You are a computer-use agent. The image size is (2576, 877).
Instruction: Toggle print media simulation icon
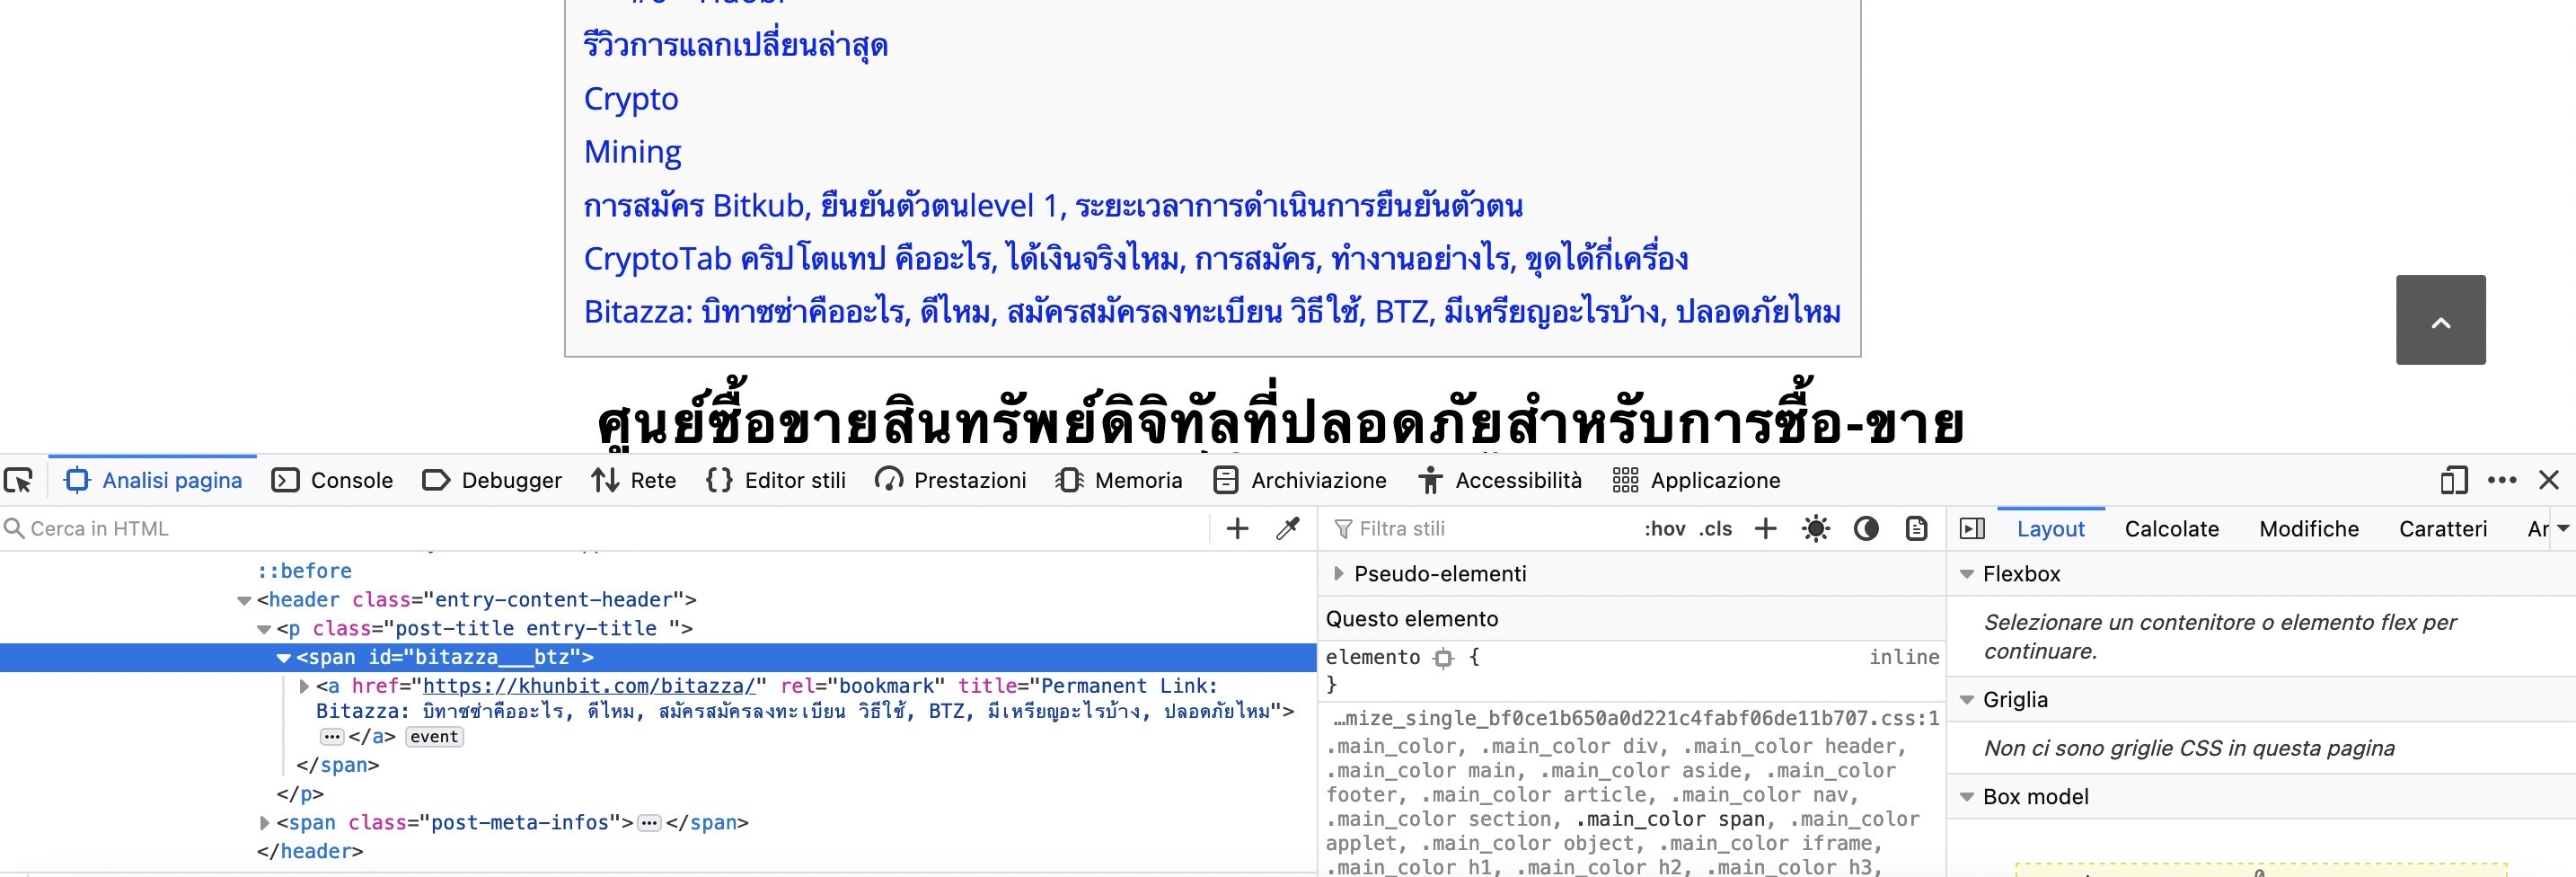pos(1916,529)
